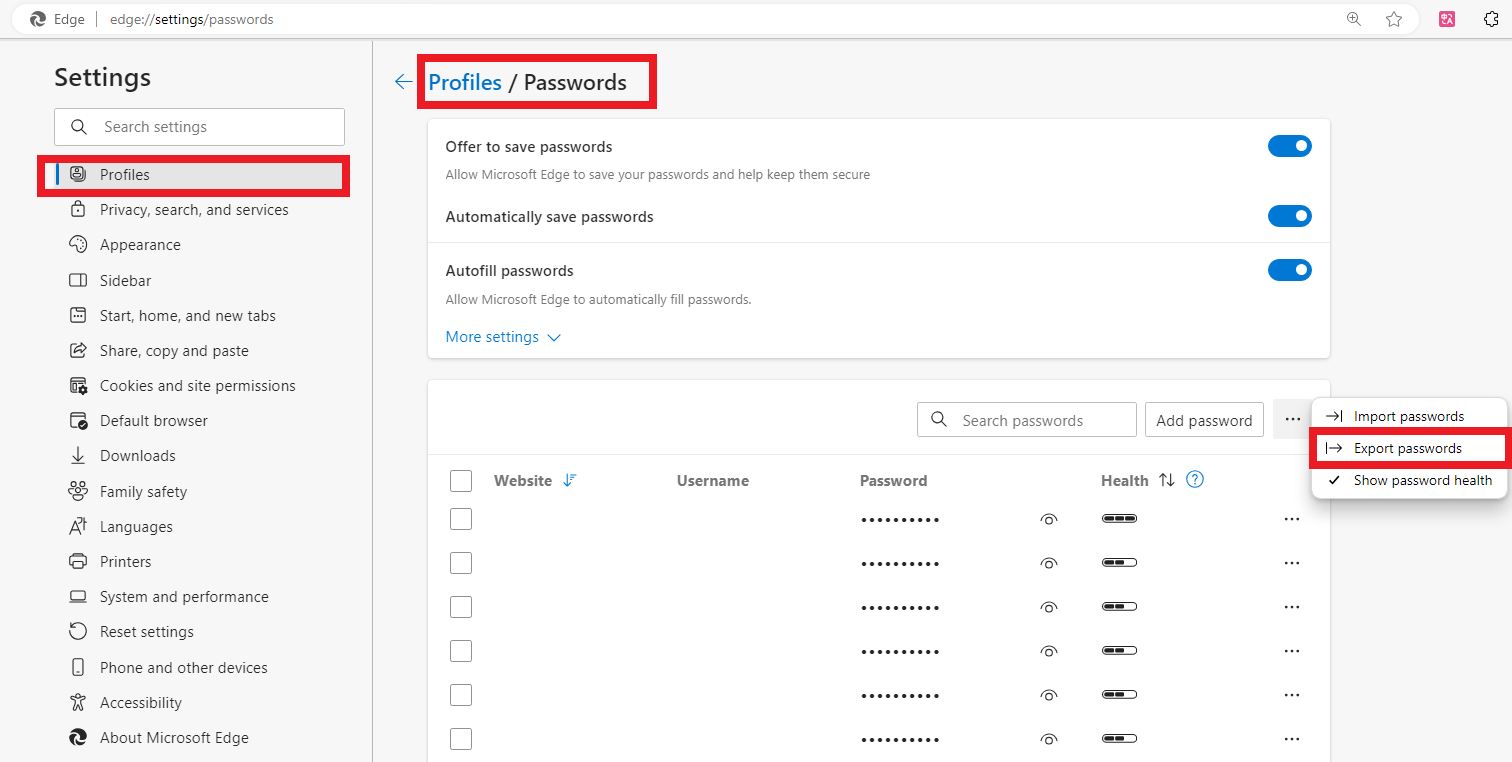Sort by Website arrow icon
Viewport: 1512px width, 762px height.
click(570, 480)
